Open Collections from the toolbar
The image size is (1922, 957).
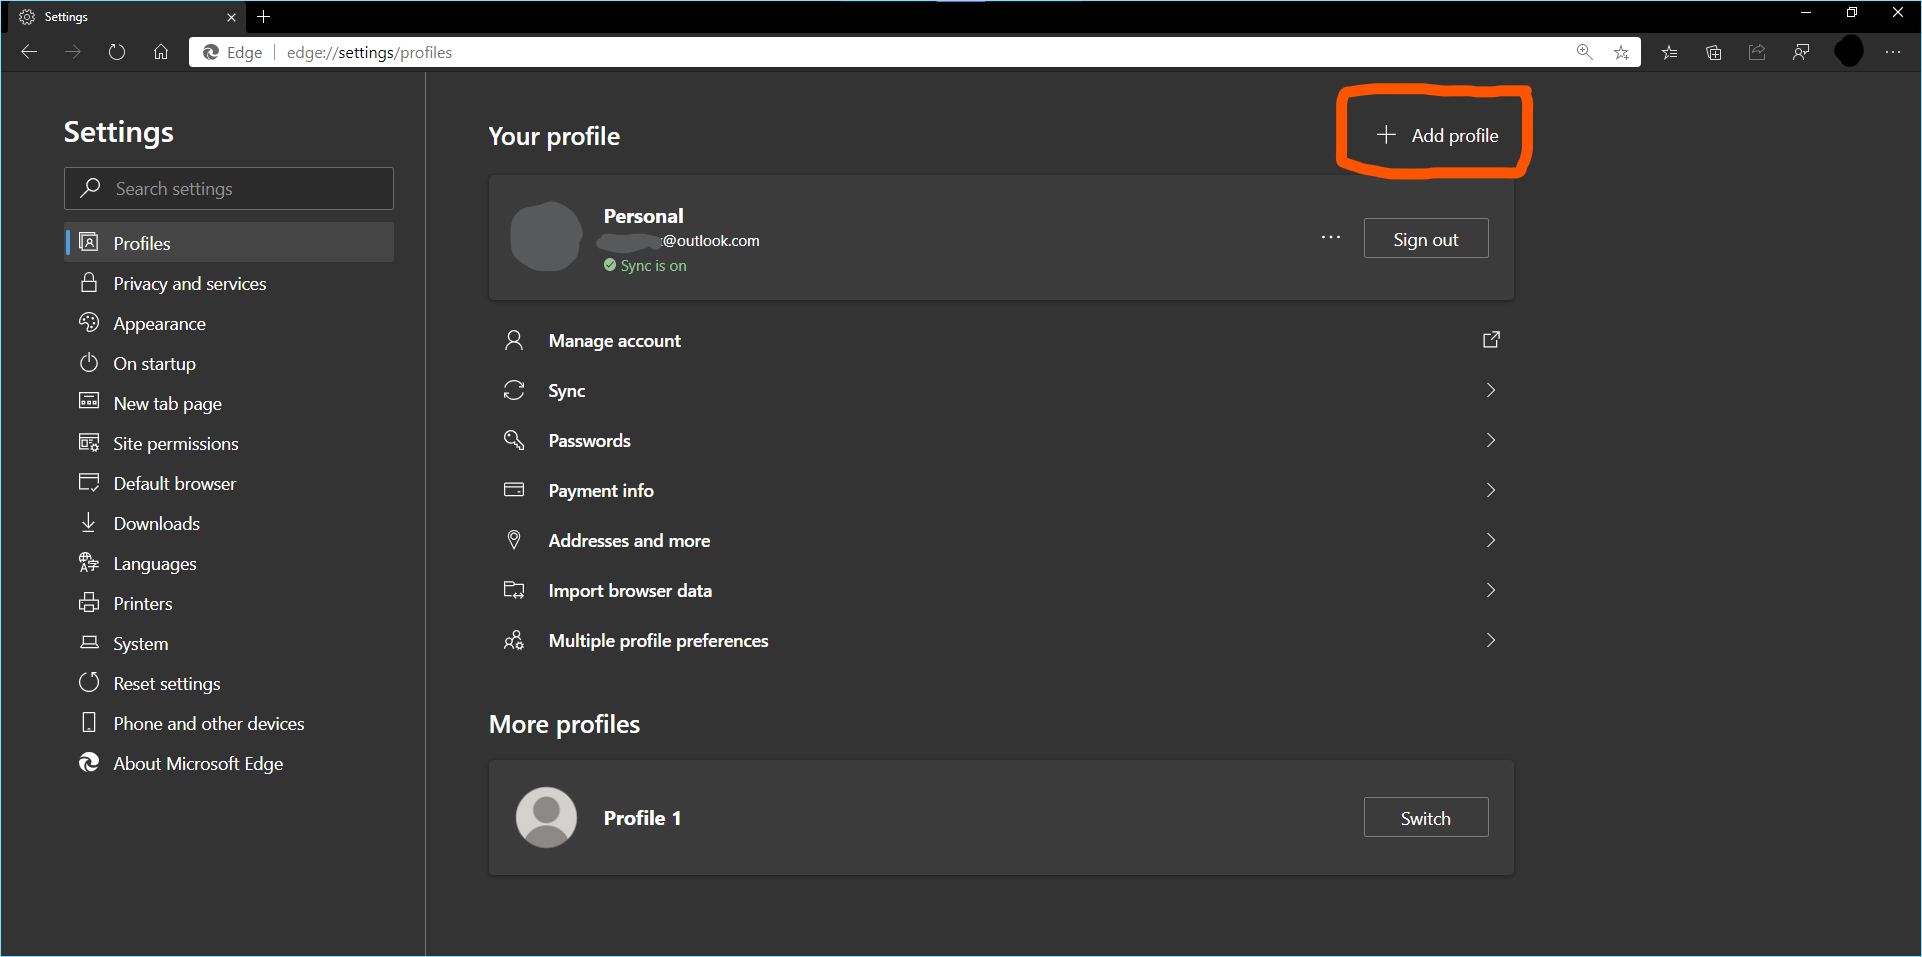[x=1713, y=52]
